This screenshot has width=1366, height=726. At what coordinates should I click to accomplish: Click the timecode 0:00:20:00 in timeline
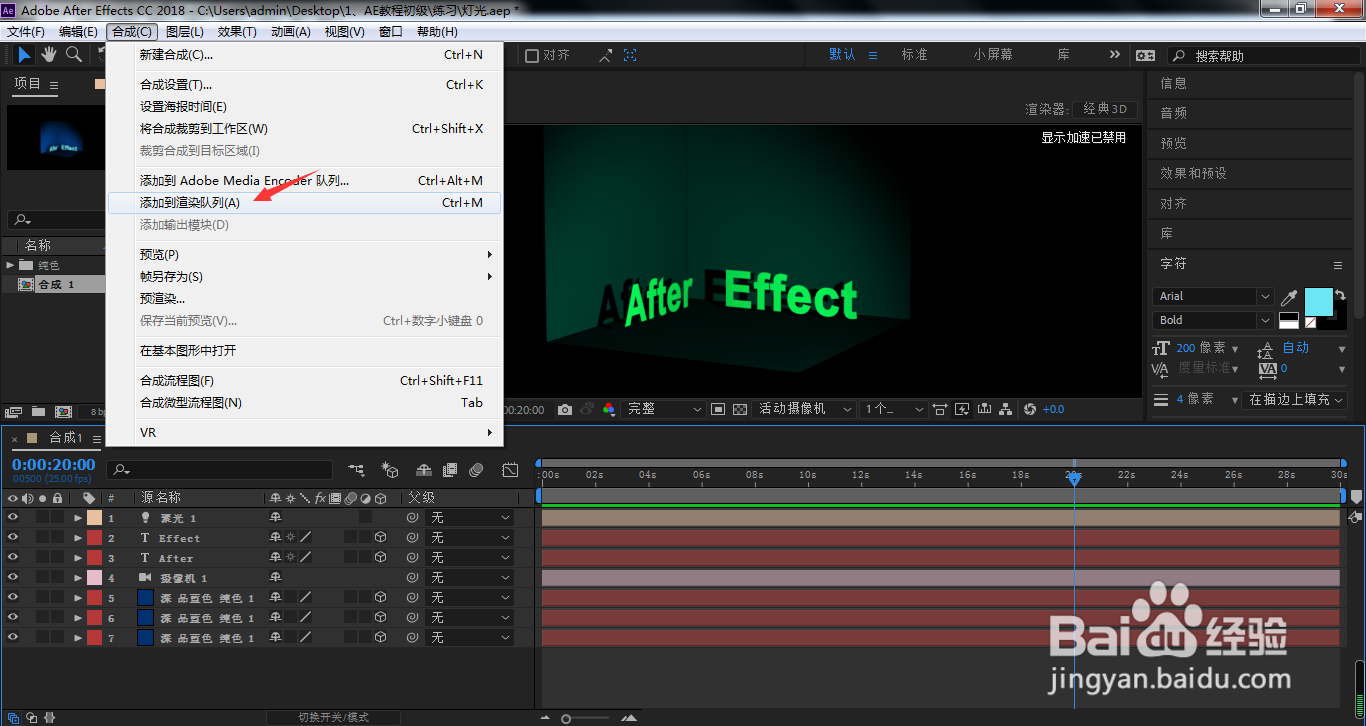point(54,465)
